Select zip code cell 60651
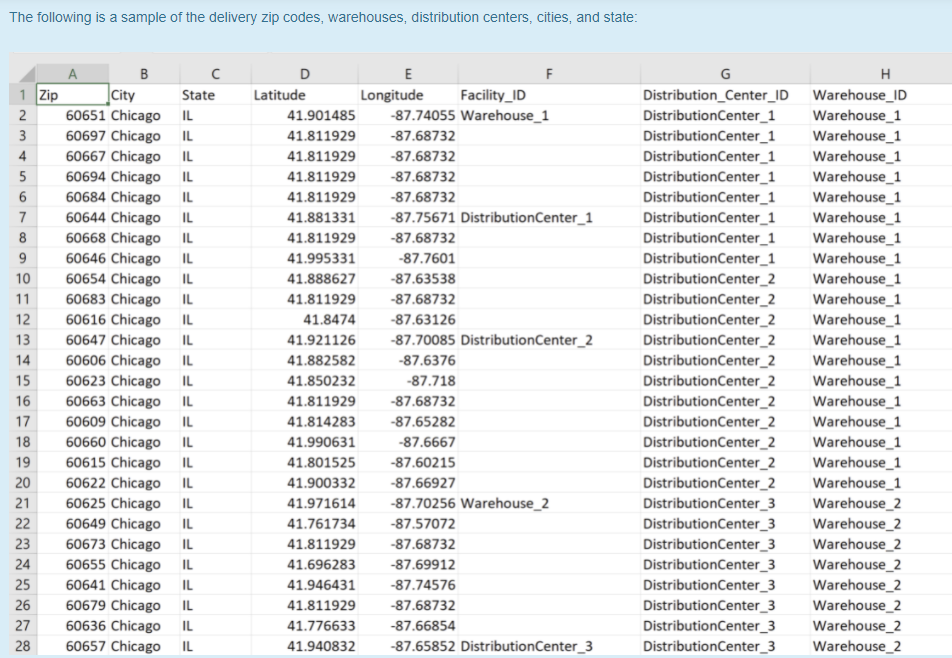 pos(72,115)
